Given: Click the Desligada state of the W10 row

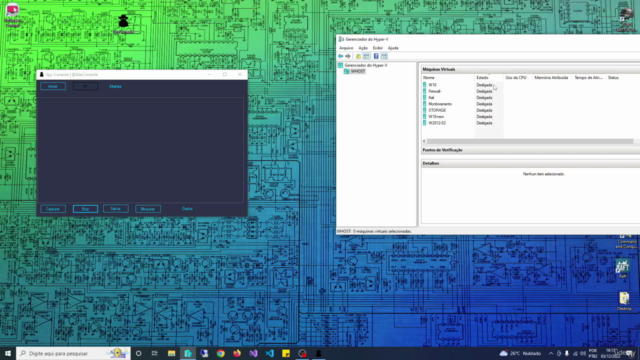Looking at the screenshot, I should pyautogui.click(x=484, y=85).
